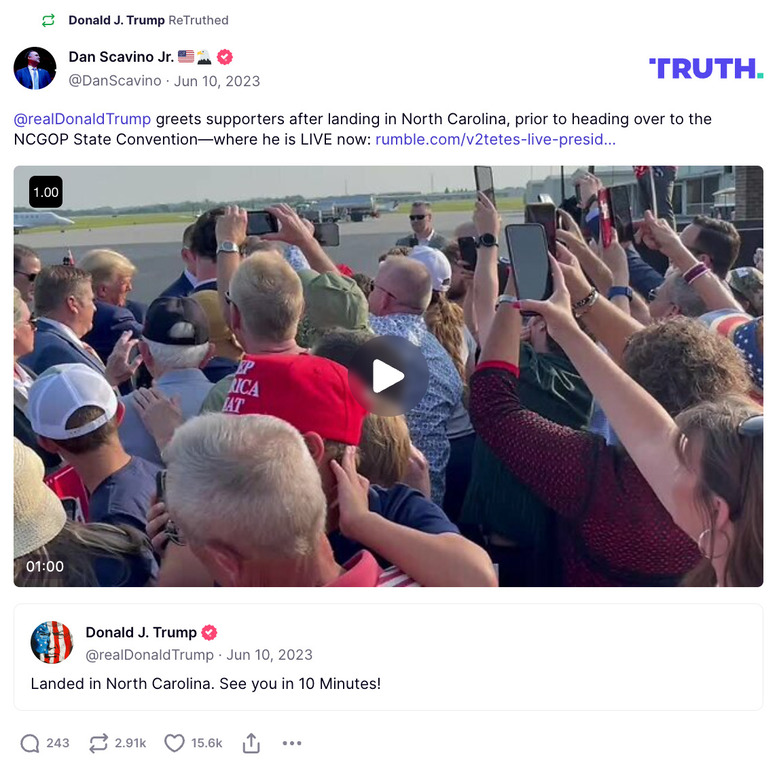Image resolution: width=777 pixels, height=767 pixels.
Task: Open the quoted Landed in North Carolina post
Action: point(388,657)
